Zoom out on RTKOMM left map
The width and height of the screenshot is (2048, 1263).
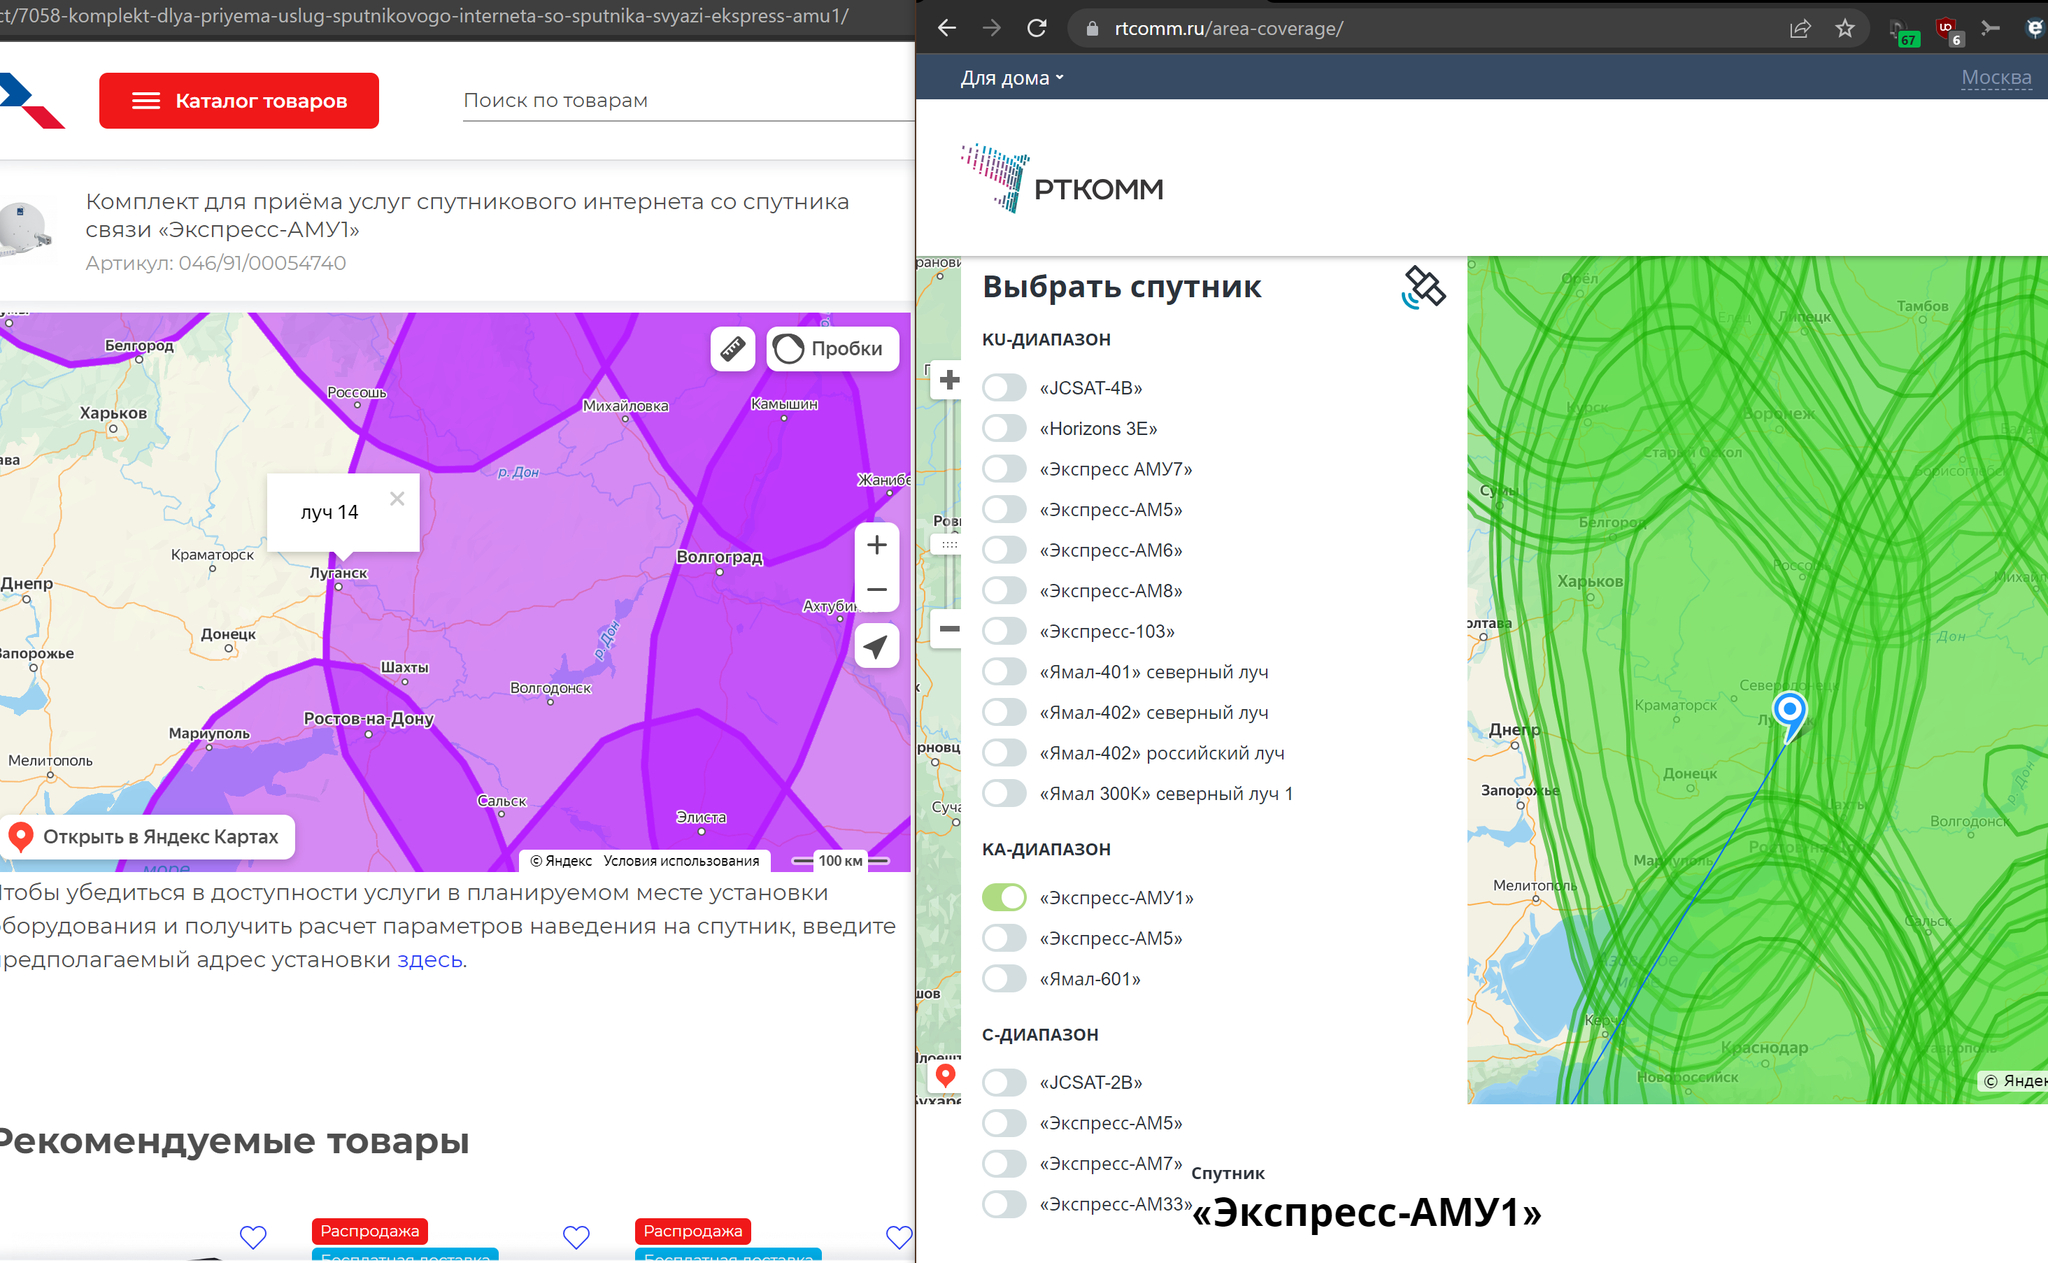[949, 629]
